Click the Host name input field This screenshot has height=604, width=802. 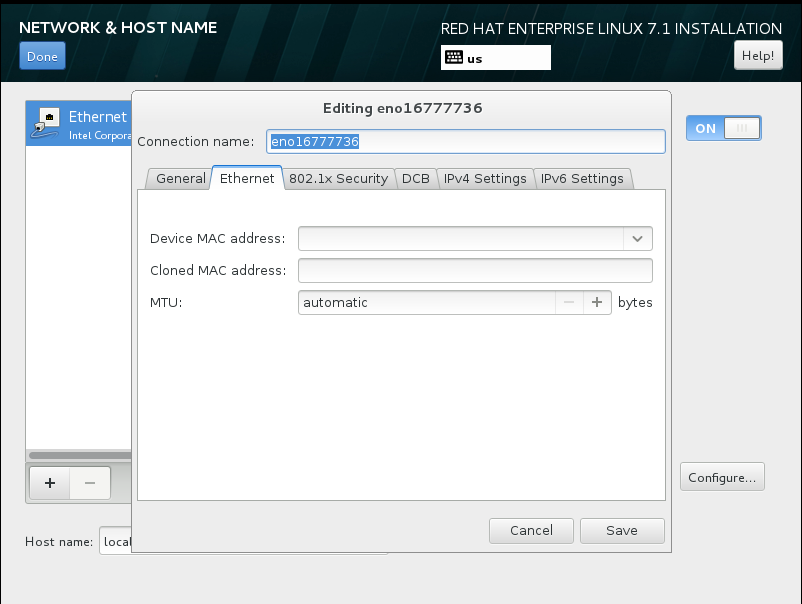pyautogui.click(x=116, y=541)
